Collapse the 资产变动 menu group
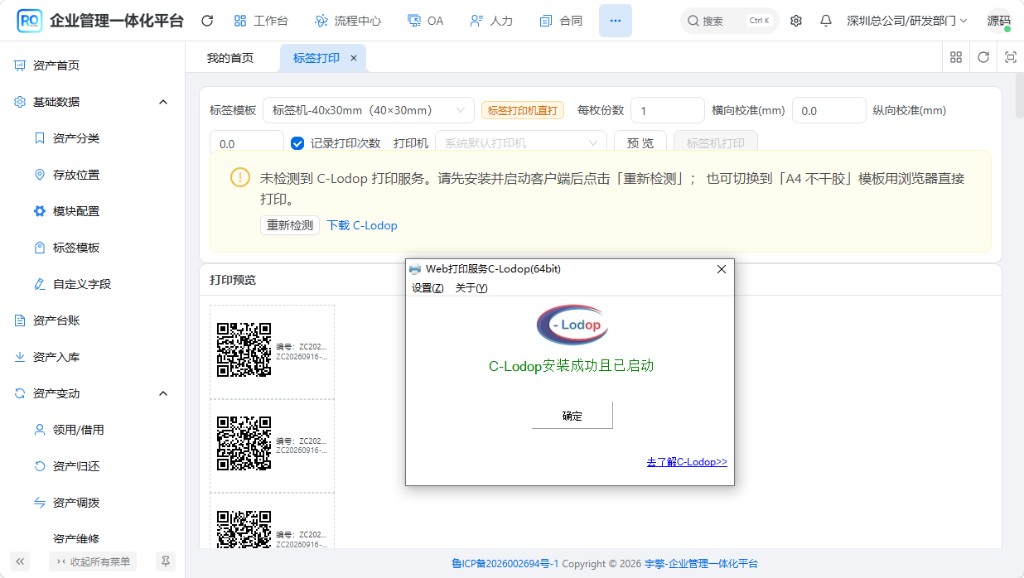 (163, 393)
